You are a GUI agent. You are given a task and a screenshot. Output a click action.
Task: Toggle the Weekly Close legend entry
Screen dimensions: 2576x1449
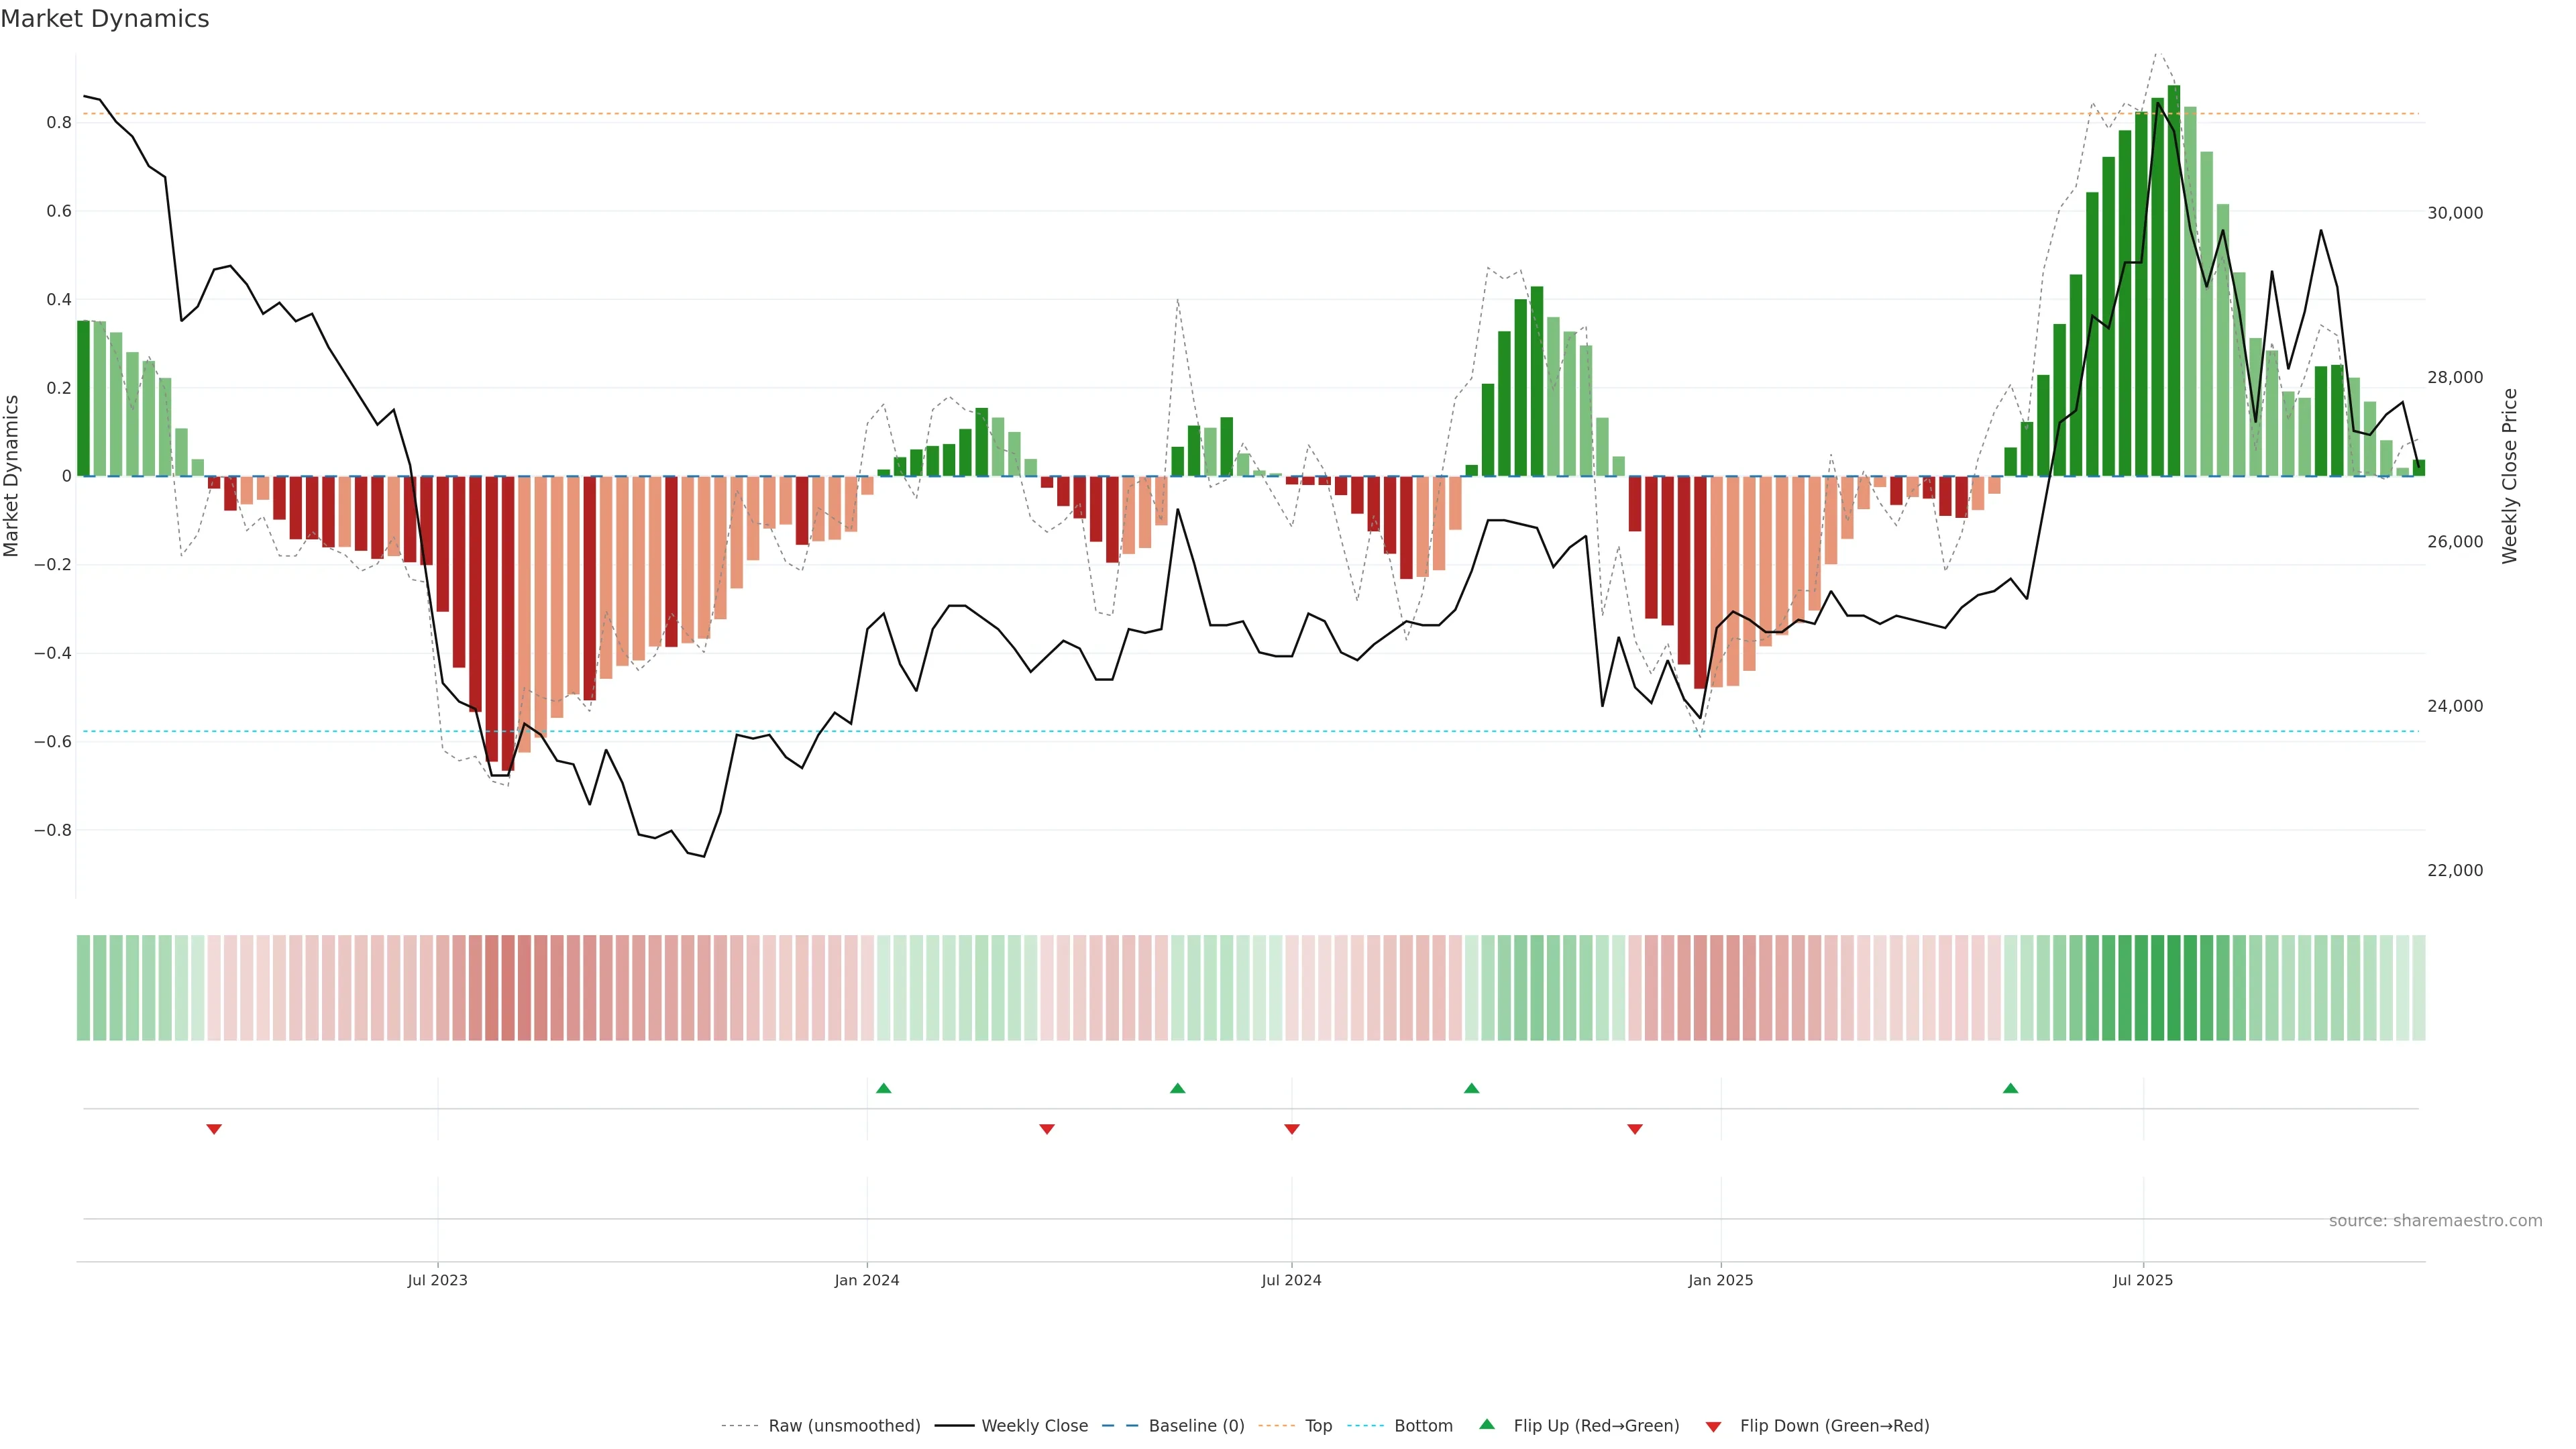[1034, 1426]
